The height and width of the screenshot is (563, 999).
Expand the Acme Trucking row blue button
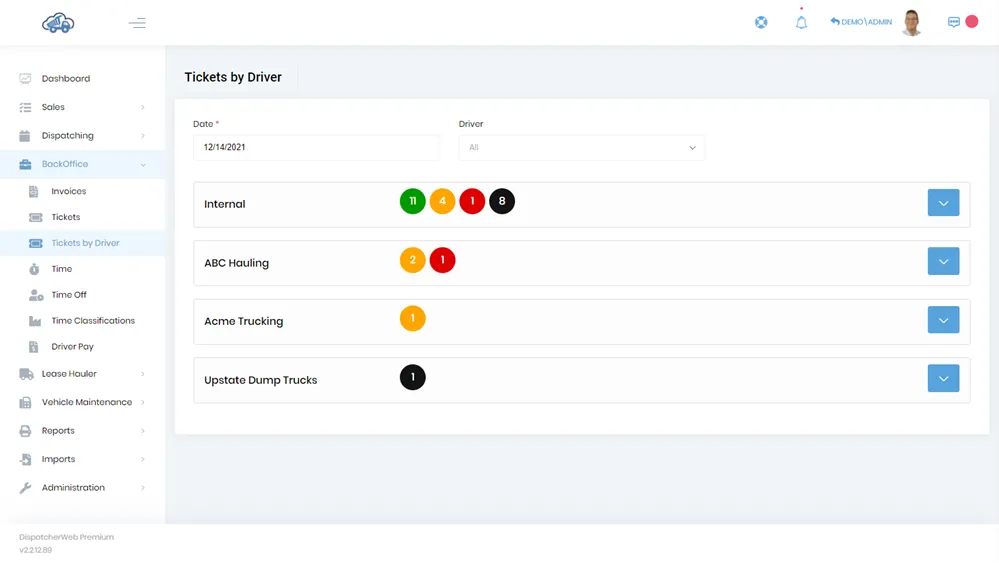943,320
